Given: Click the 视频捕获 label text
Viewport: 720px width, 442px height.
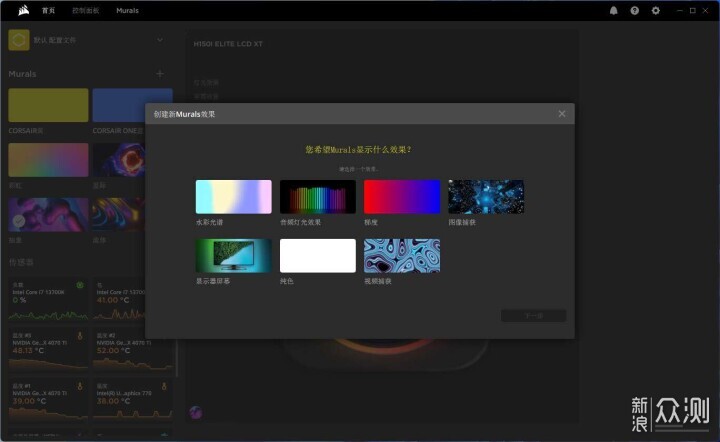Looking at the screenshot, I should tap(378, 281).
